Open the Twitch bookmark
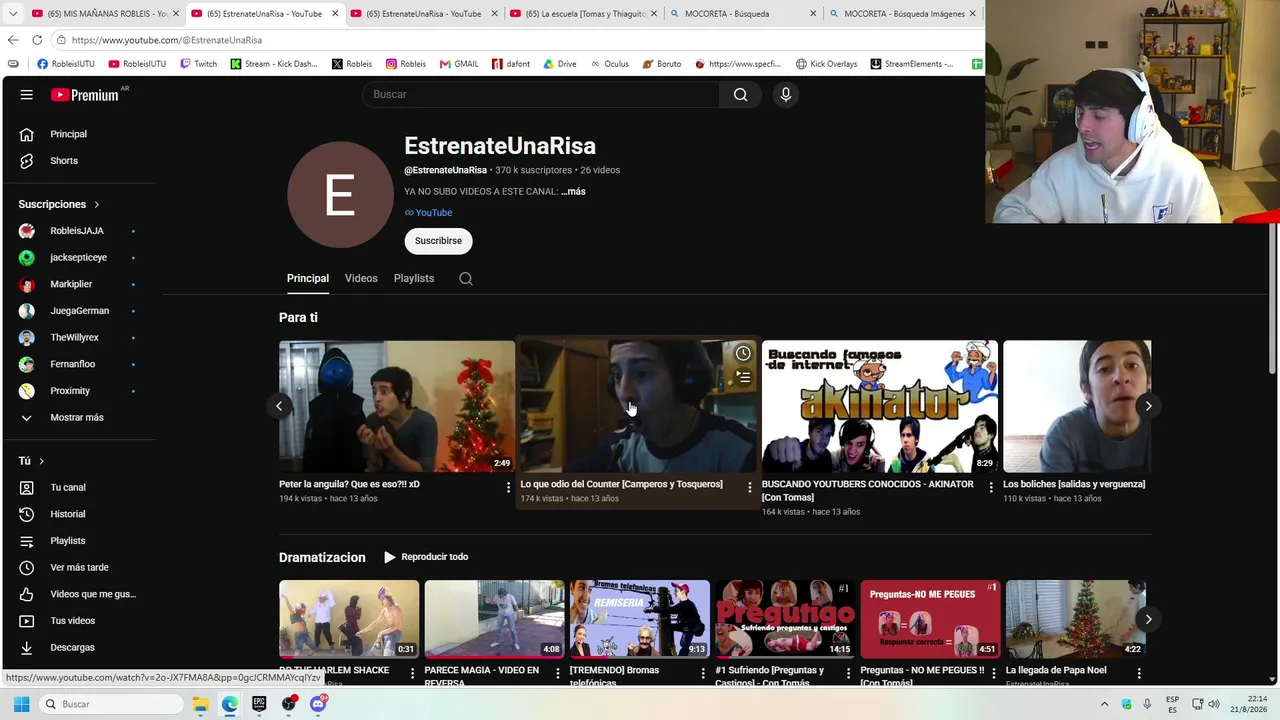1280x720 pixels. (198, 64)
